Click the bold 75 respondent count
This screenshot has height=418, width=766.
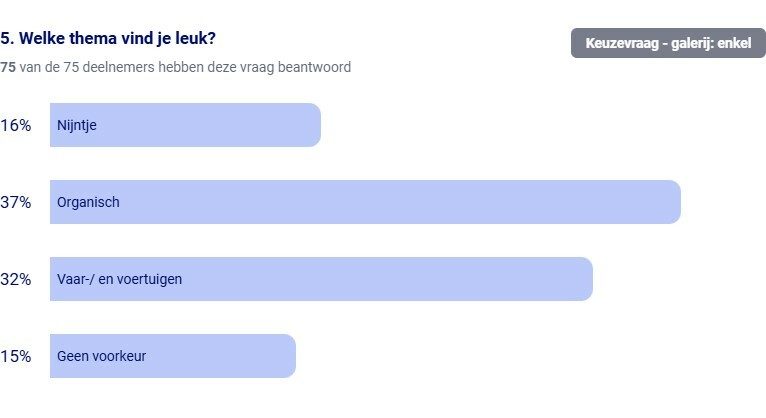pos(8,67)
